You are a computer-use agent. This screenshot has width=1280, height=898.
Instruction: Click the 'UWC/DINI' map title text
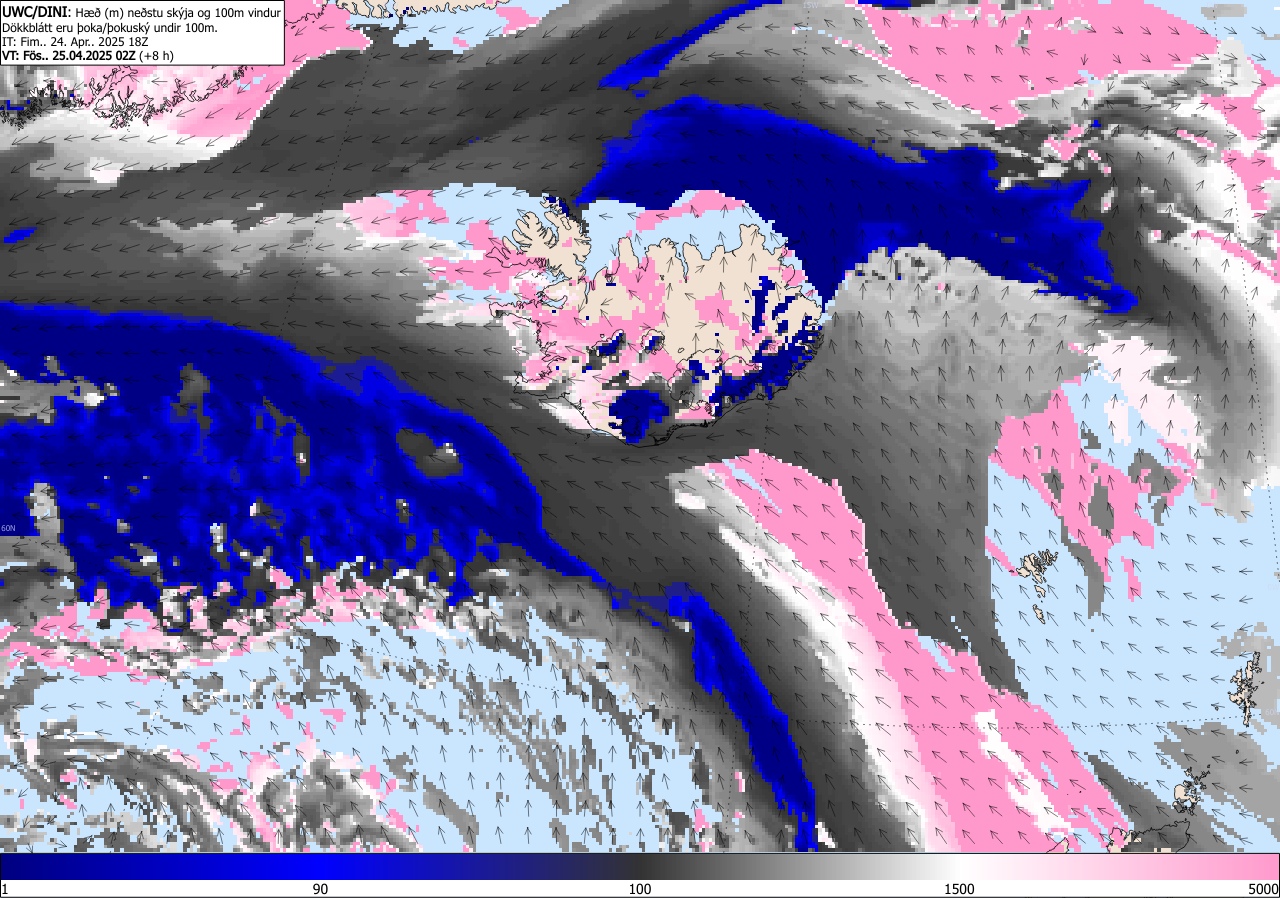pyautogui.click(x=34, y=11)
